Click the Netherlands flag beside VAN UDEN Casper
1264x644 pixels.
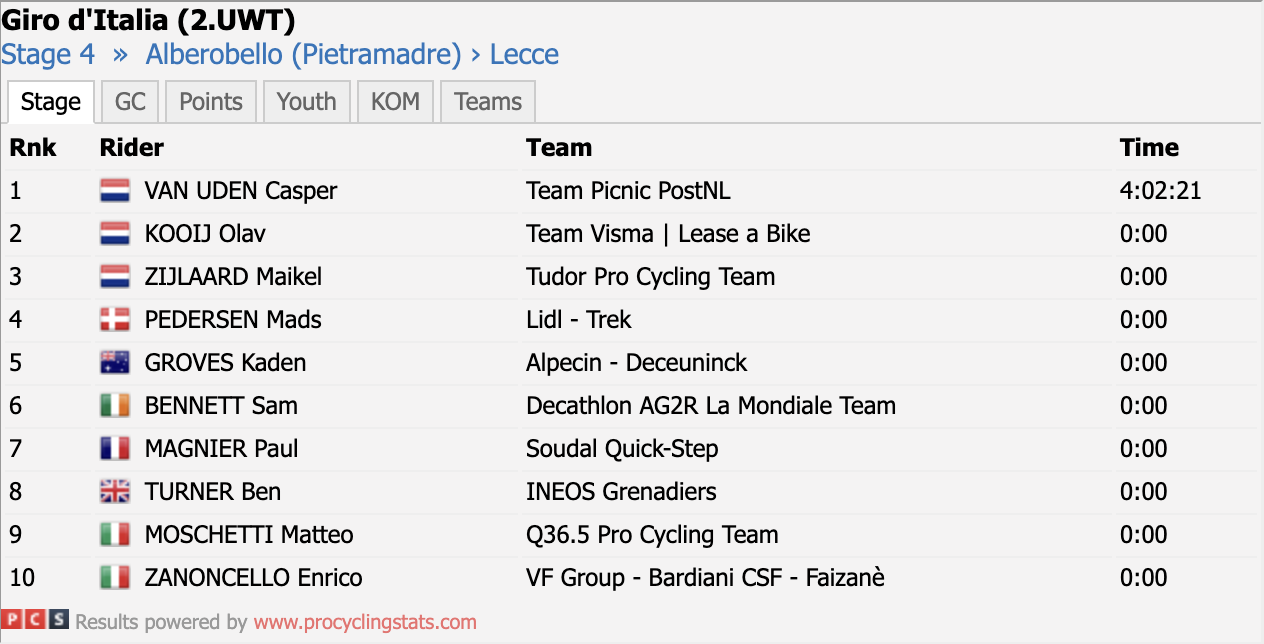pyautogui.click(x=115, y=191)
